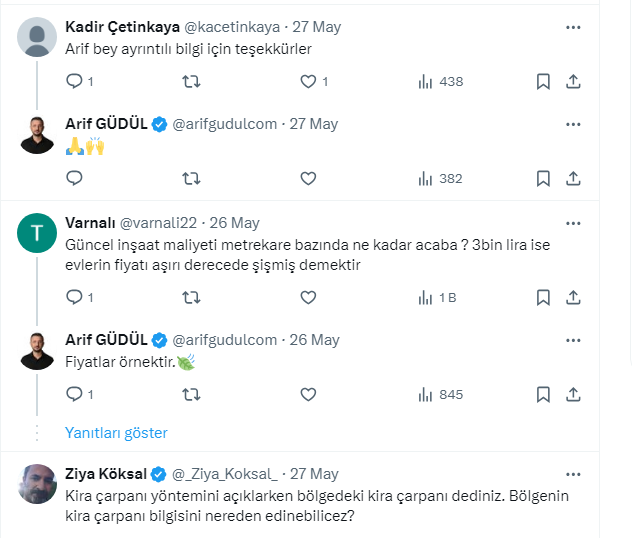Reply to Kadir Çetinkaya's tweet
The height and width of the screenshot is (538, 632).
74,81
